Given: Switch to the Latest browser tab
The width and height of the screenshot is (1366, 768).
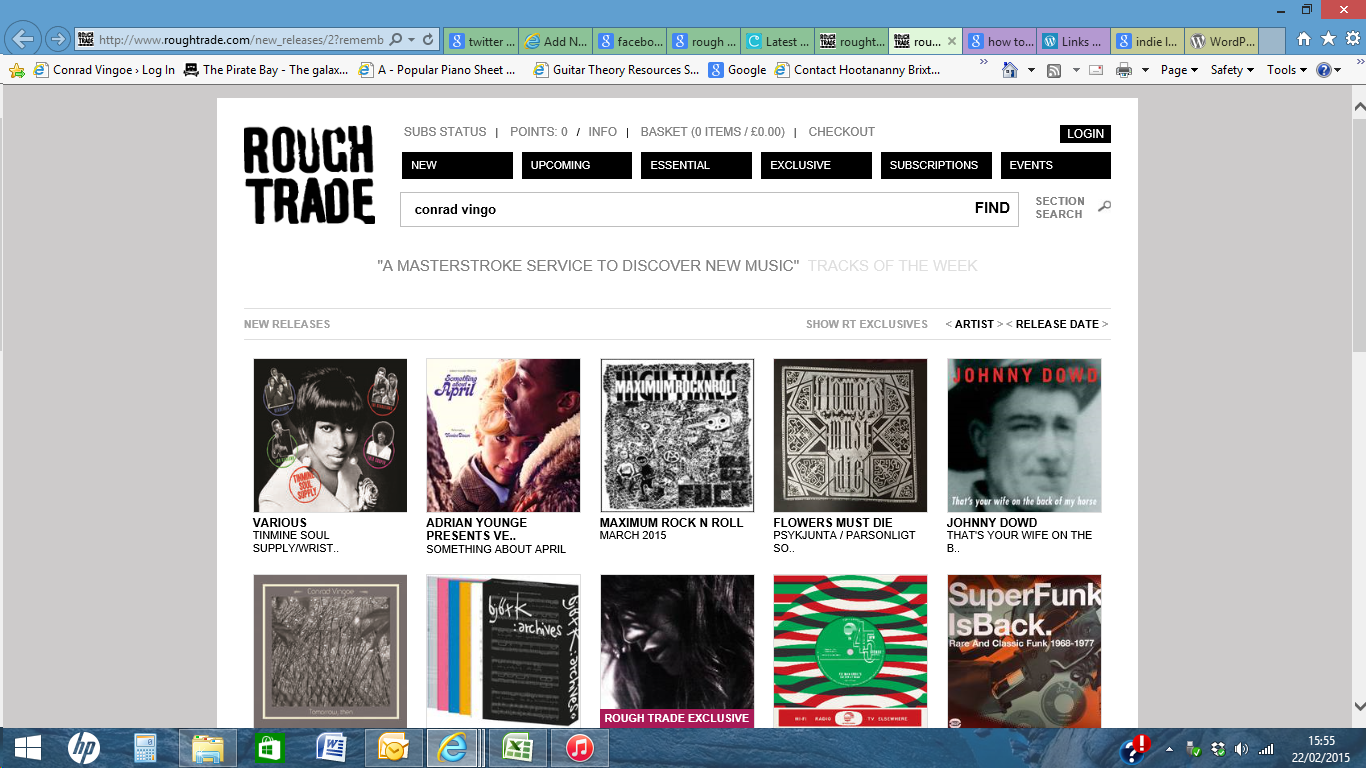Looking at the screenshot, I should (x=777, y=41).
